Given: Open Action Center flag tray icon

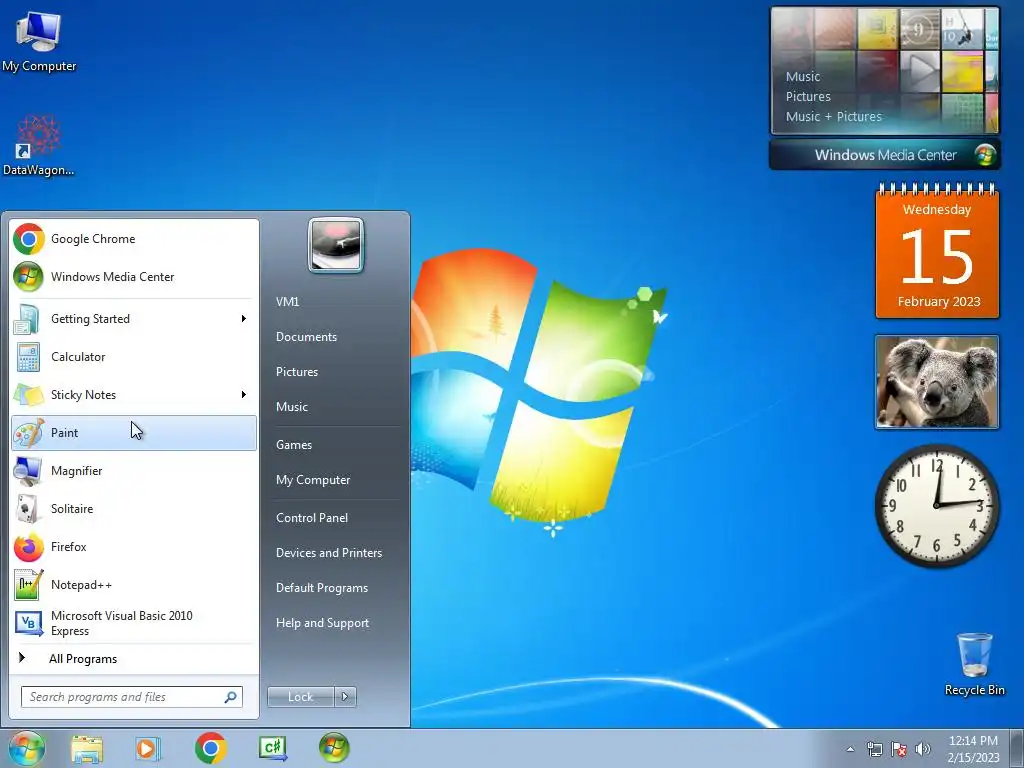Looking at the screenshot, I should [899, 749].
